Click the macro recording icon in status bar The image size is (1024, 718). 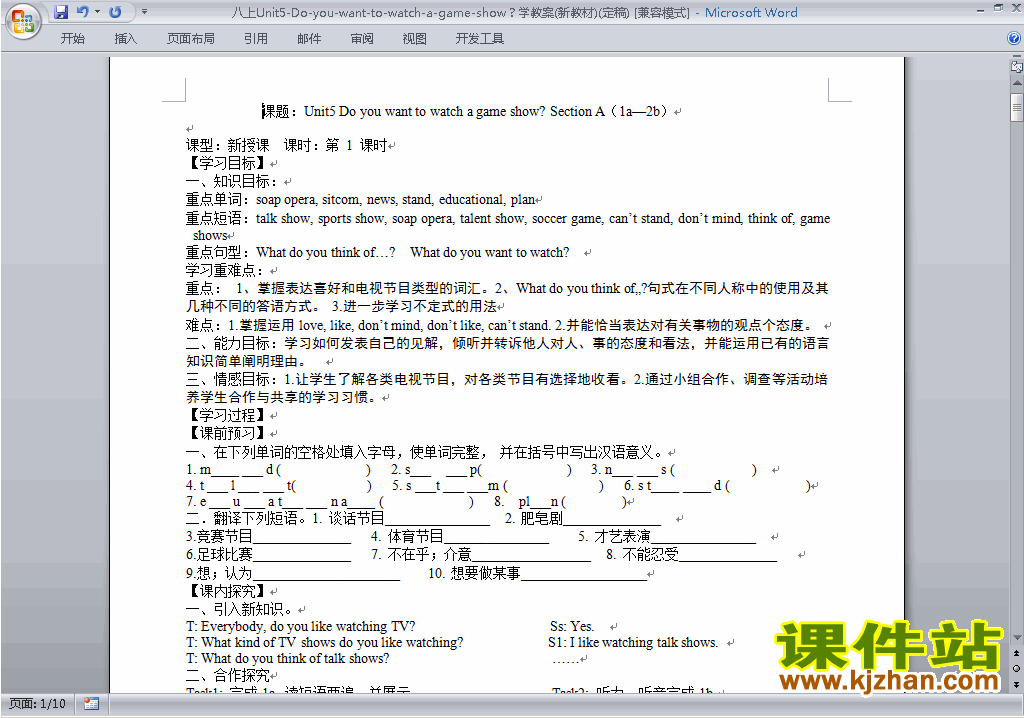pyautogui.click(x=91, y=704)
